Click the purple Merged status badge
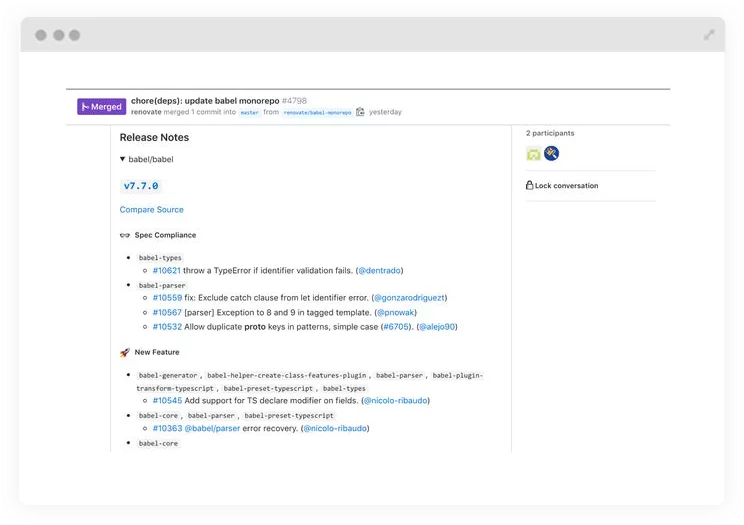The height and width of the screenshot is (525, 744). click(x=102, y=107)
